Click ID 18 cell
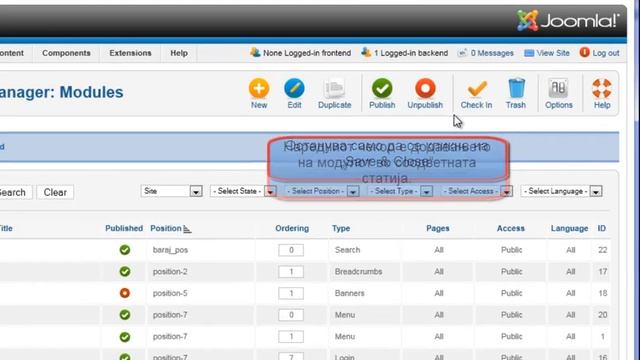Image resolution: width=640 pixels, height=360 pixels. tap(602, 293)
